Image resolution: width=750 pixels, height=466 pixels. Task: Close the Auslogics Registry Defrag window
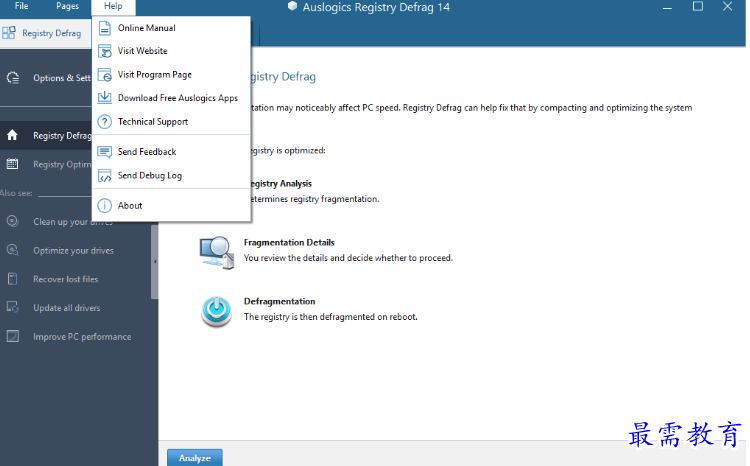(728, 6)
